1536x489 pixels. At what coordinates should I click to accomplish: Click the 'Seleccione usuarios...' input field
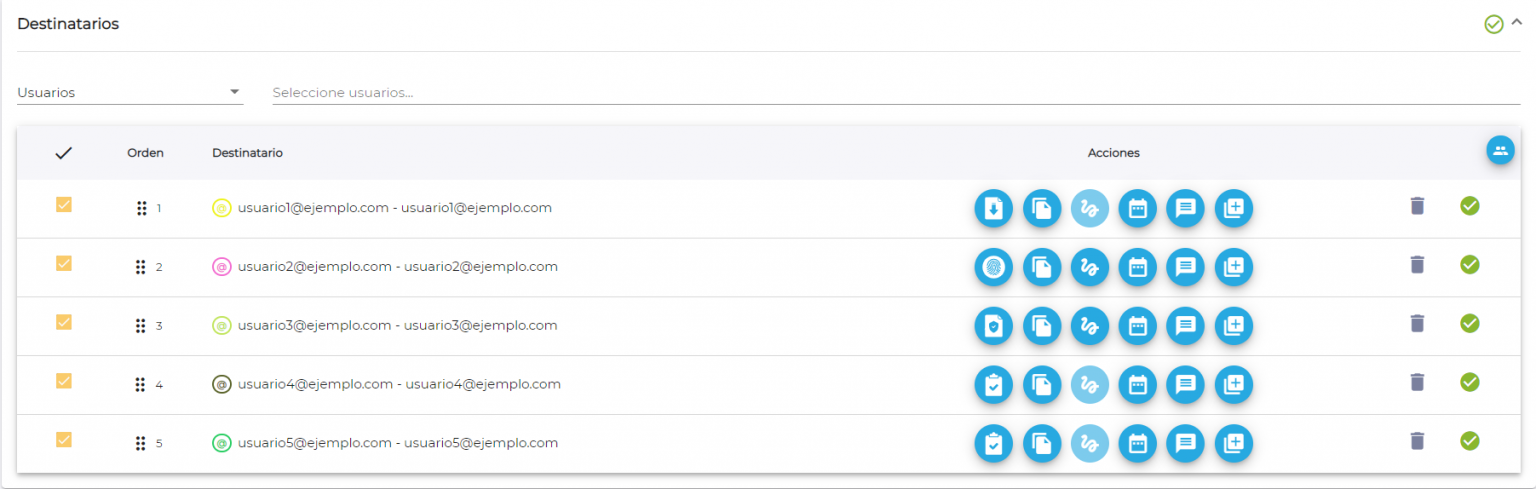click(x=895, y=92)
